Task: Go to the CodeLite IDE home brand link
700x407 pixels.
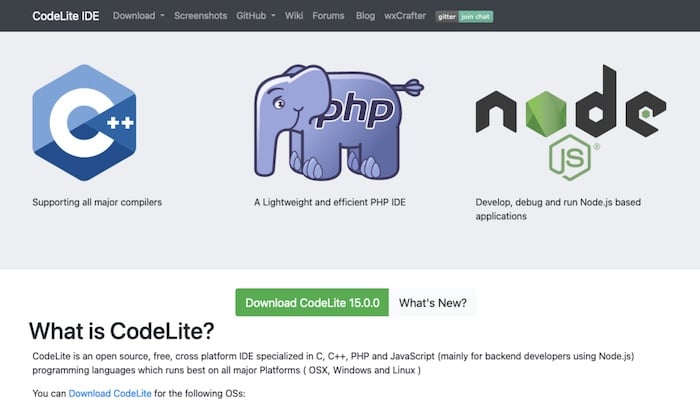Action: click(66, 16)
